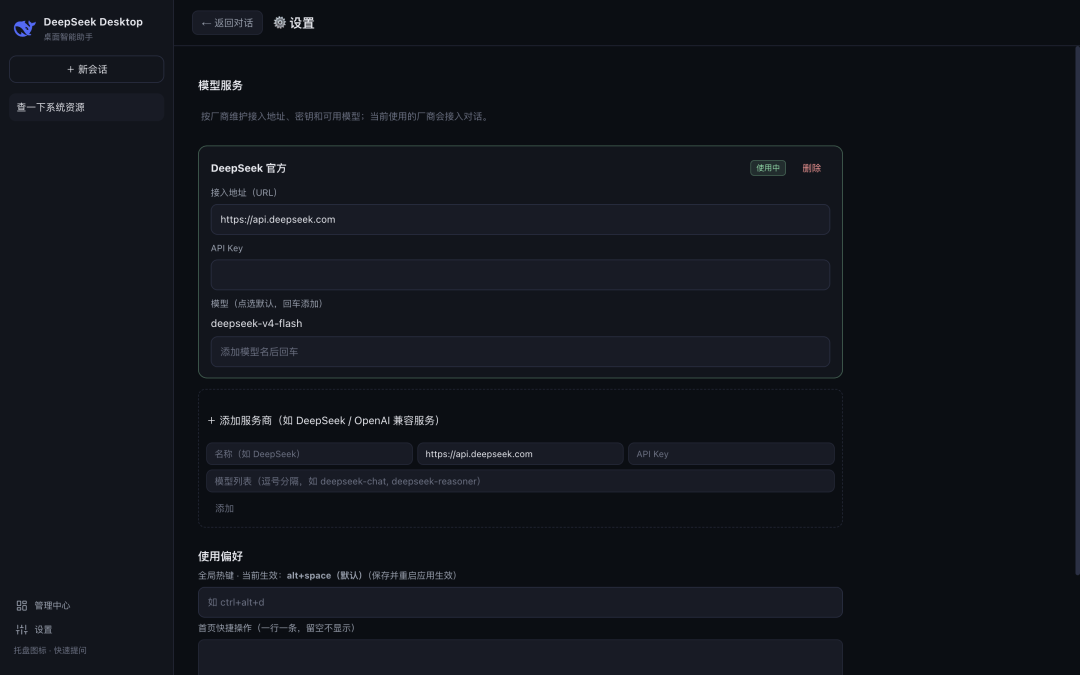This screenshot has width=1080, height=675.
Task: Click the 模型列表 comma-separated input
Action: 520,481
